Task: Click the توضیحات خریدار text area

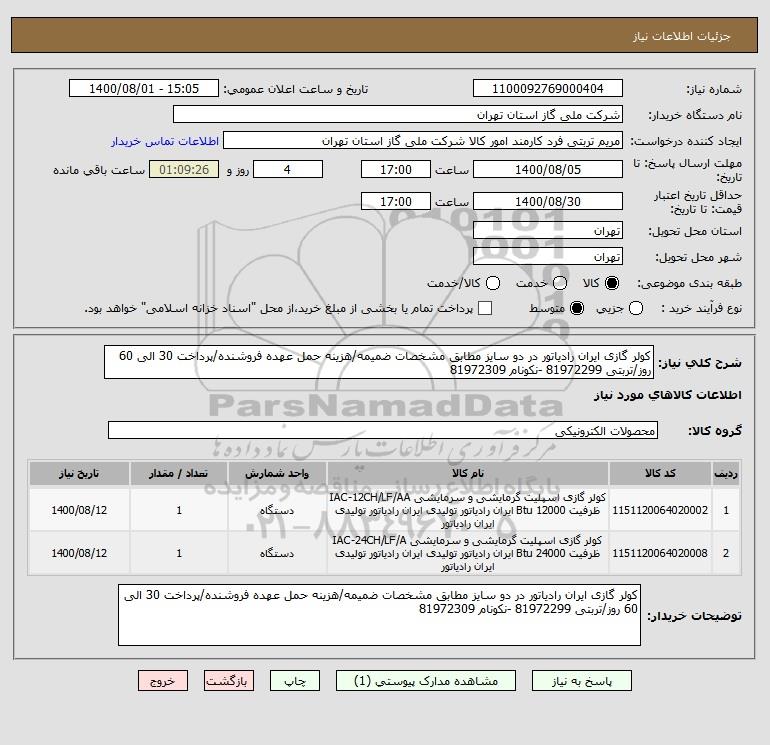Action: [379, 615]
